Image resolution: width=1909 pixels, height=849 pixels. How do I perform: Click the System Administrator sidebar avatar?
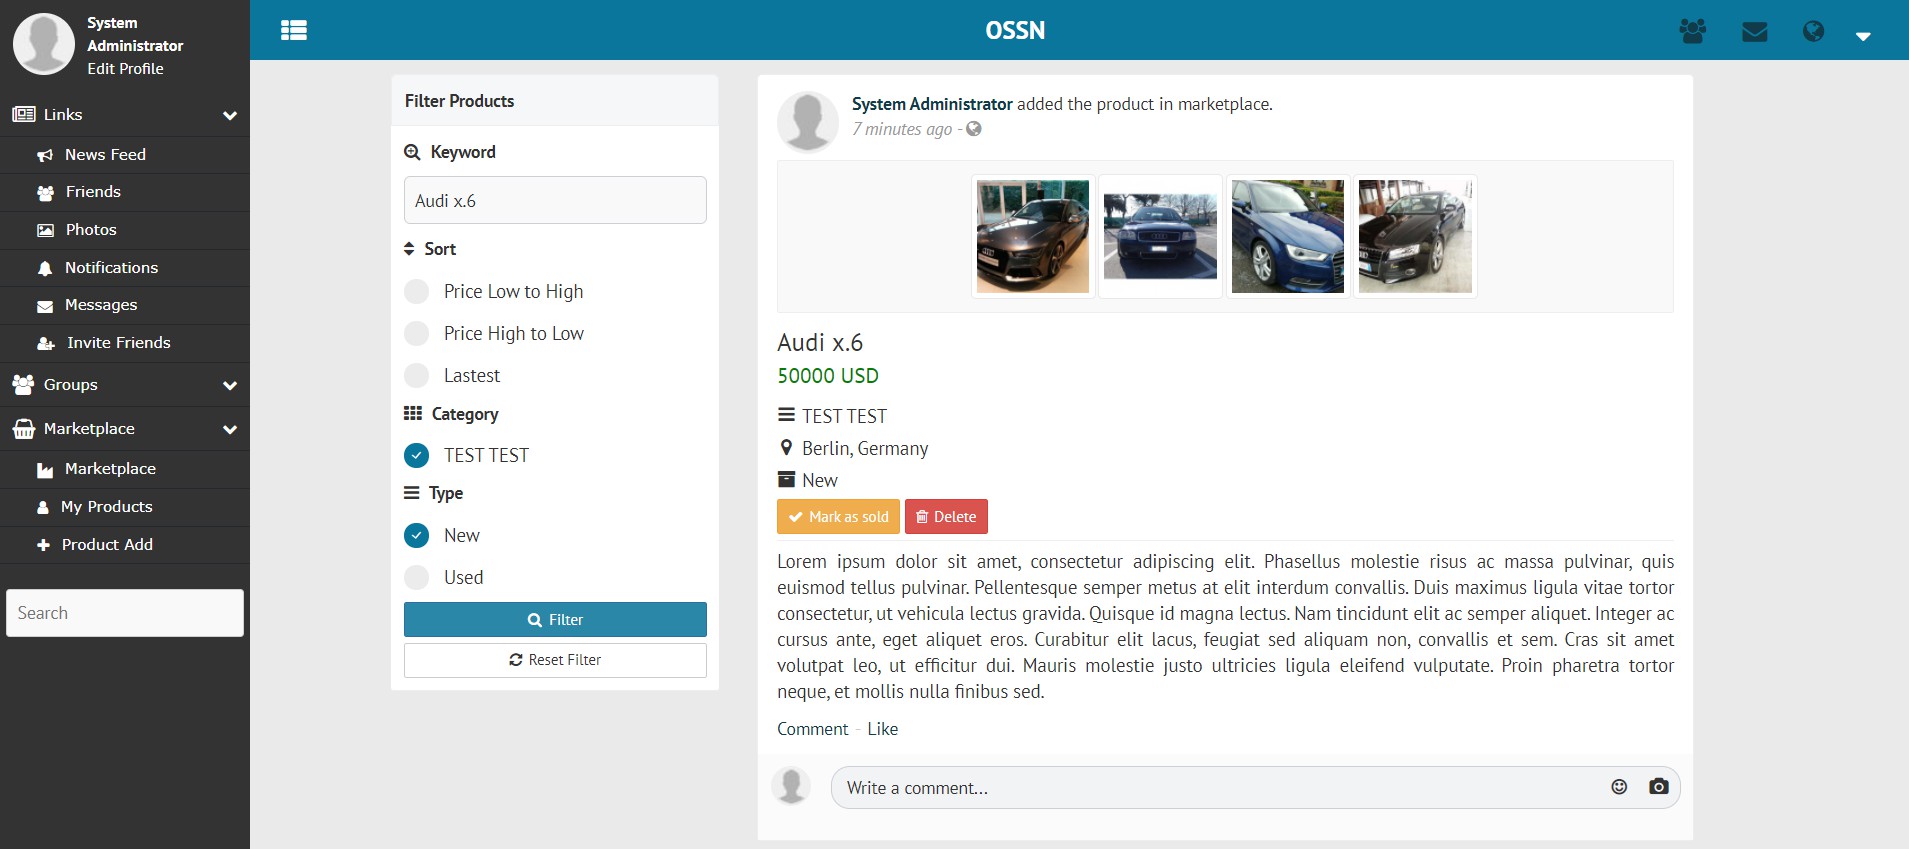coord(44,43)
